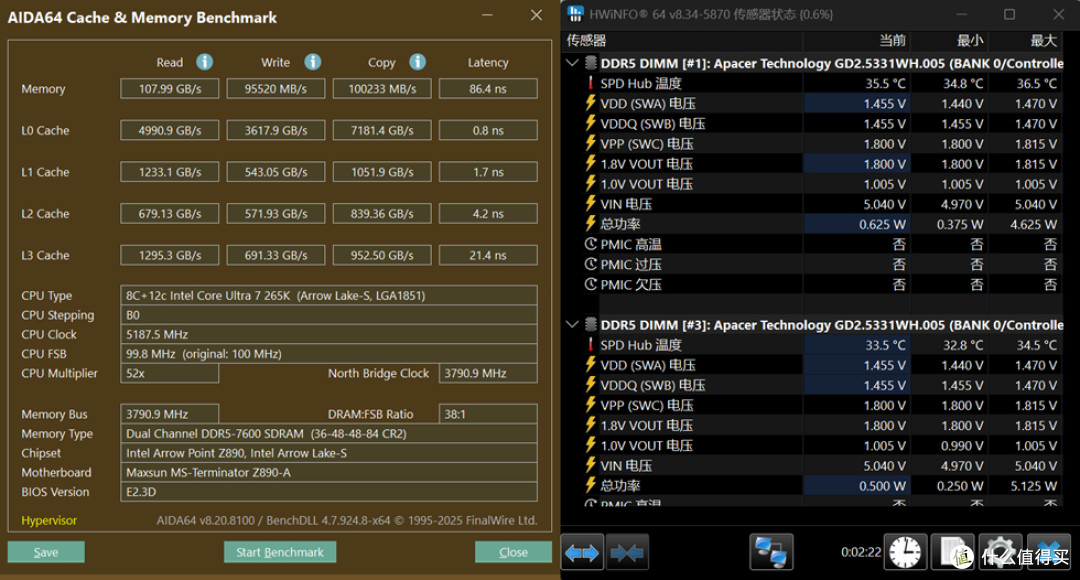This screenshot has height=580, width=1080.
Task: Click the 0:02:22 elapsed time in HWiNFO
Action: 861,552
